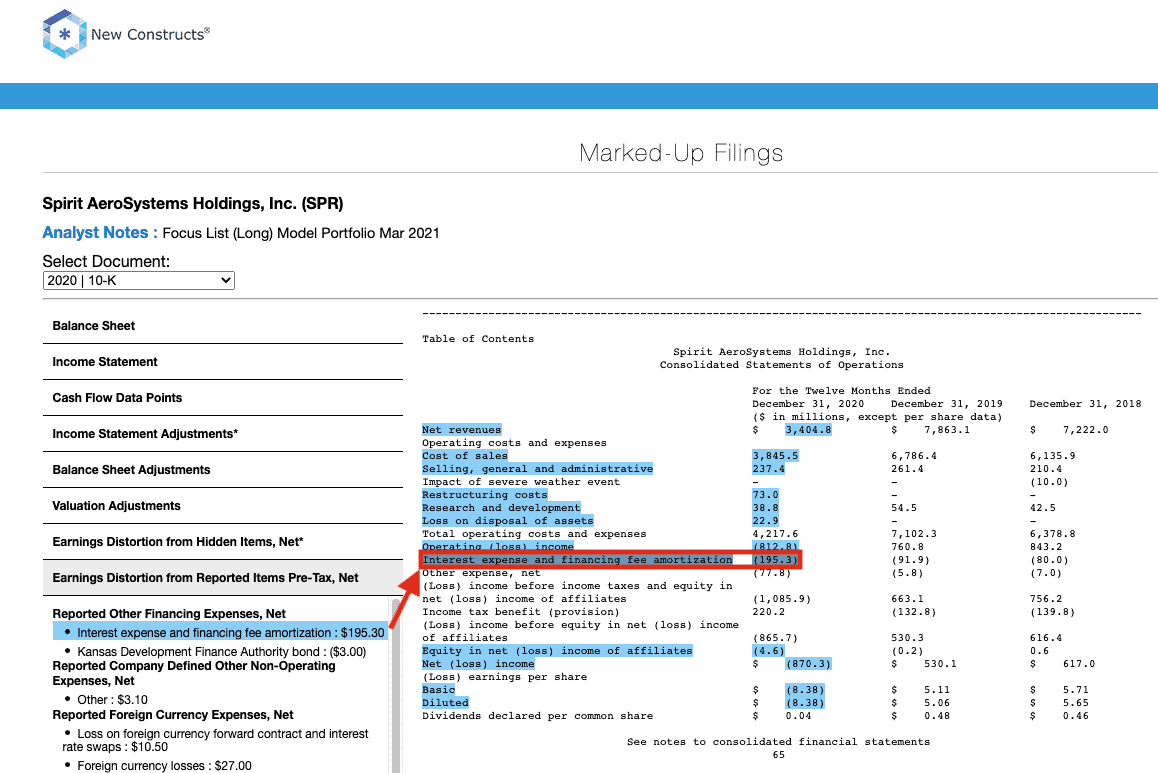
Task: Click the highlighted 3,404.8 revenue value
Action: (808, 430)
